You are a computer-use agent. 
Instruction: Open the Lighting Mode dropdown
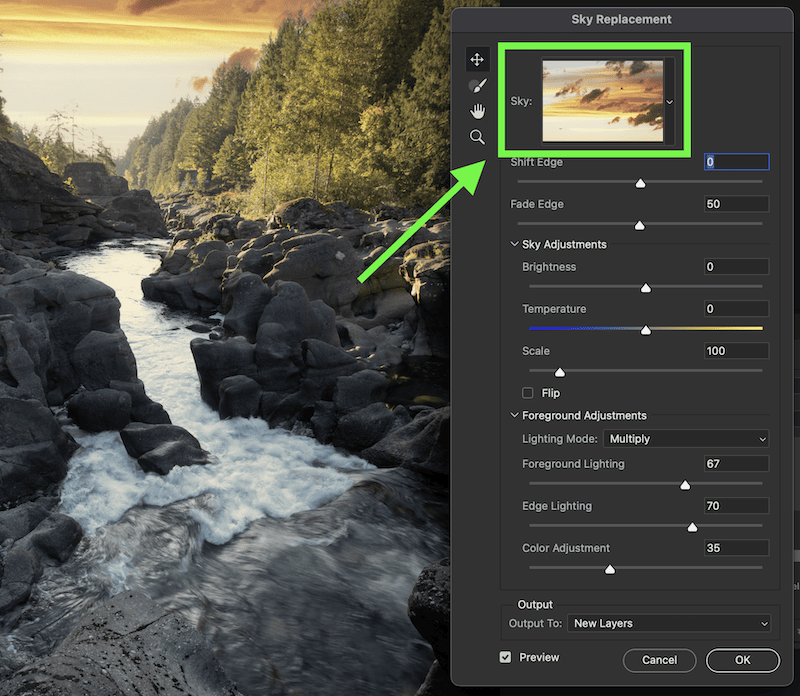click(x=686, y=439)
